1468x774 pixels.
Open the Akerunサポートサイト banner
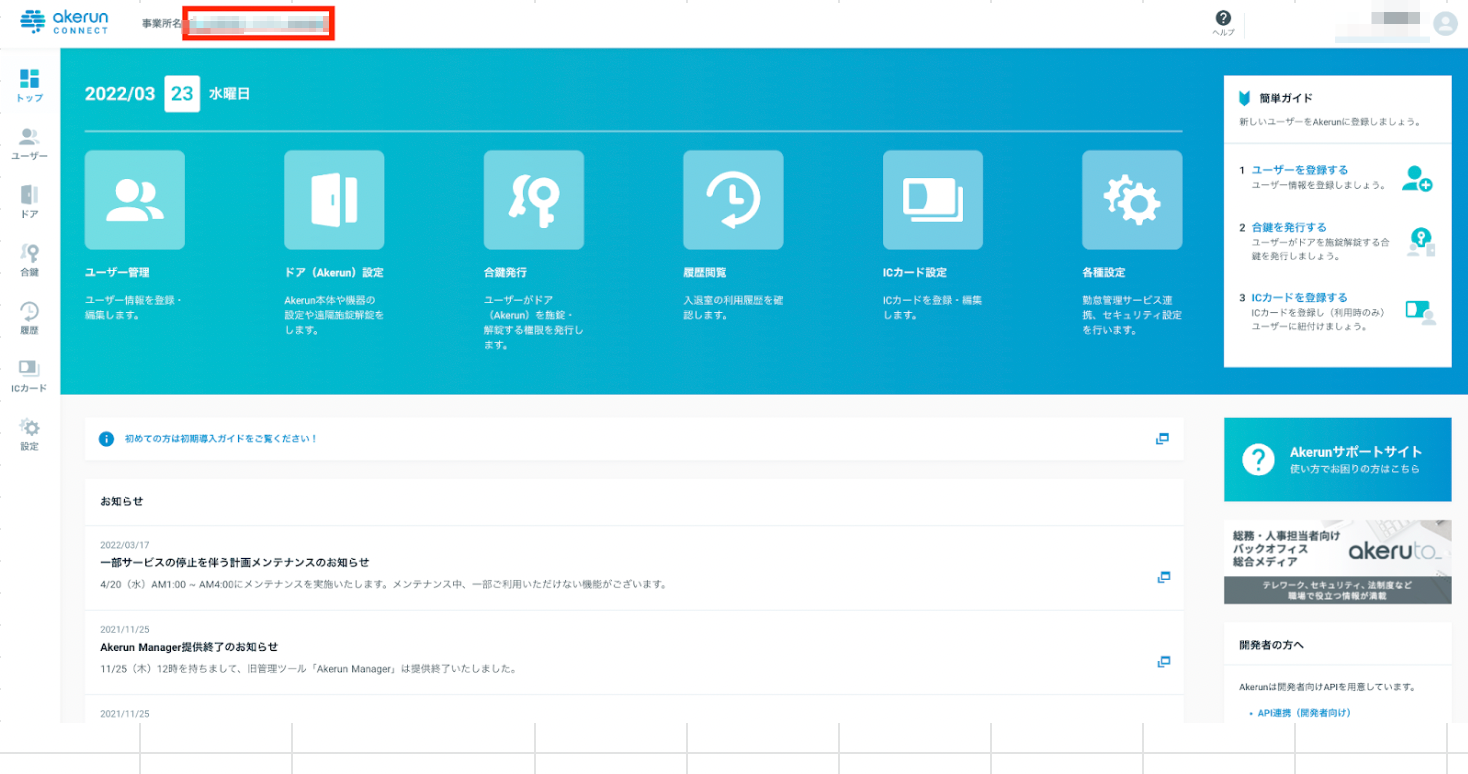1337,459
